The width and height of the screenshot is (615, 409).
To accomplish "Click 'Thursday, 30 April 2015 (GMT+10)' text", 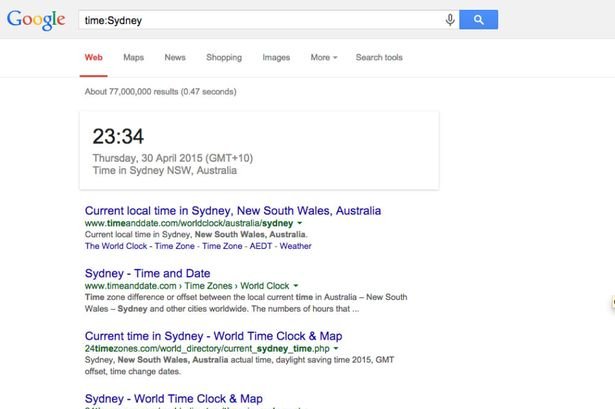I will click(x=173, y=158).
